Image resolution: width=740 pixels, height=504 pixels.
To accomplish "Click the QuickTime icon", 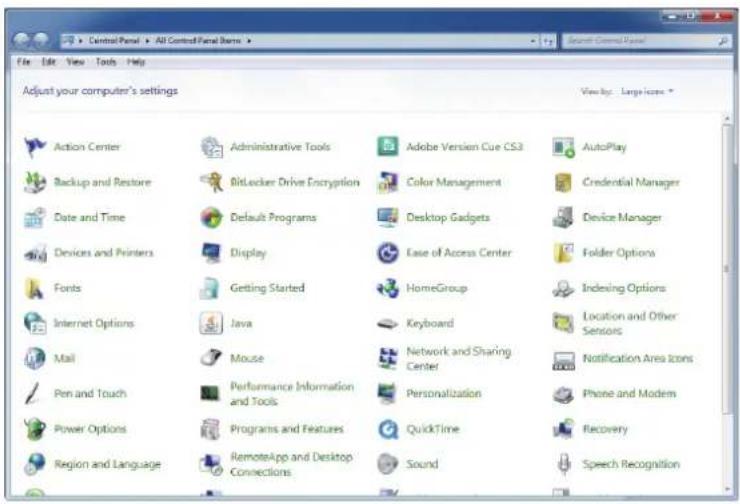I will (388, 429).
